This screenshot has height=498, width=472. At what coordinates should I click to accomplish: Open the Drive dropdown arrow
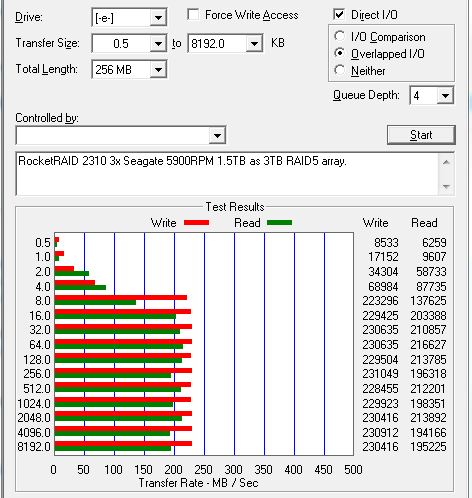click(x=158, y=17)
